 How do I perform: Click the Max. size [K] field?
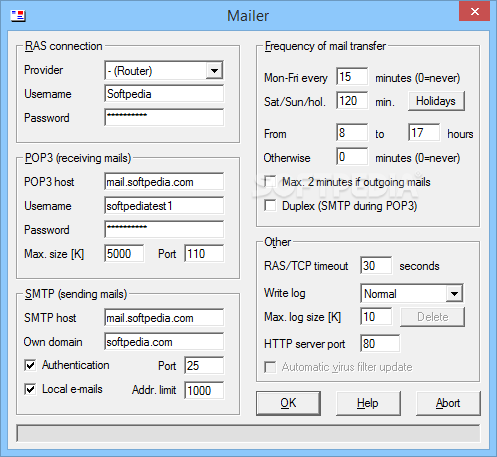(x=124, y=254)
